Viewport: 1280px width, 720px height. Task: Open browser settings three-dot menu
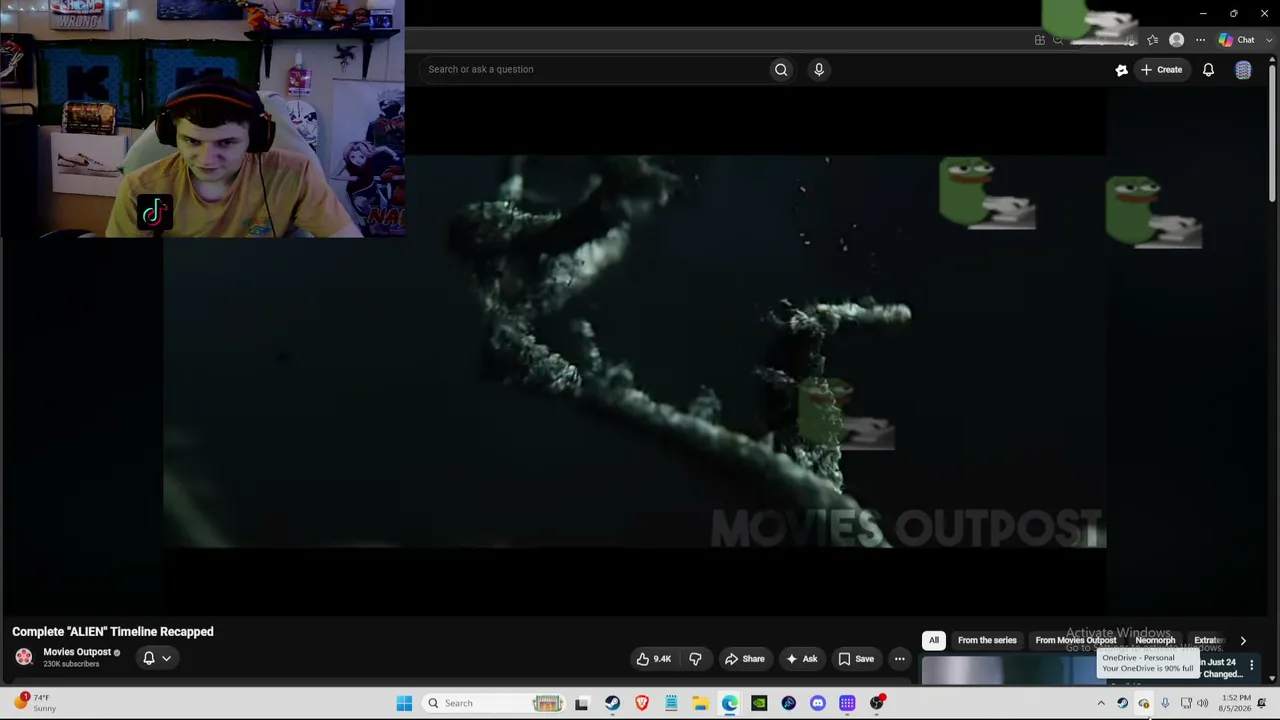tap(1201, 40)
